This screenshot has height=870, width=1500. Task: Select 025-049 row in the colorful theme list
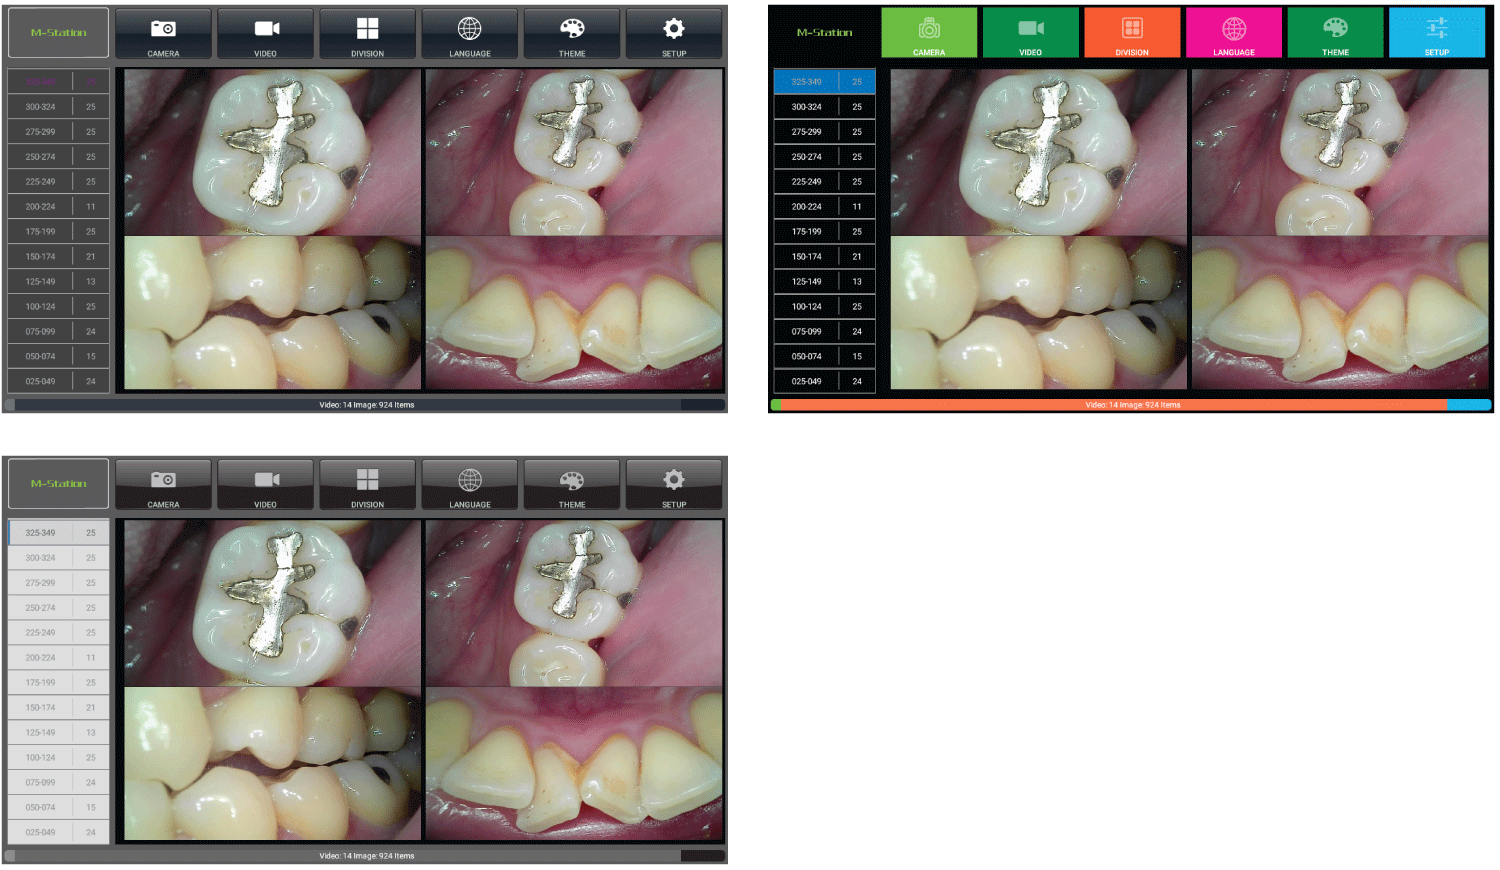[x=824, y=381]
